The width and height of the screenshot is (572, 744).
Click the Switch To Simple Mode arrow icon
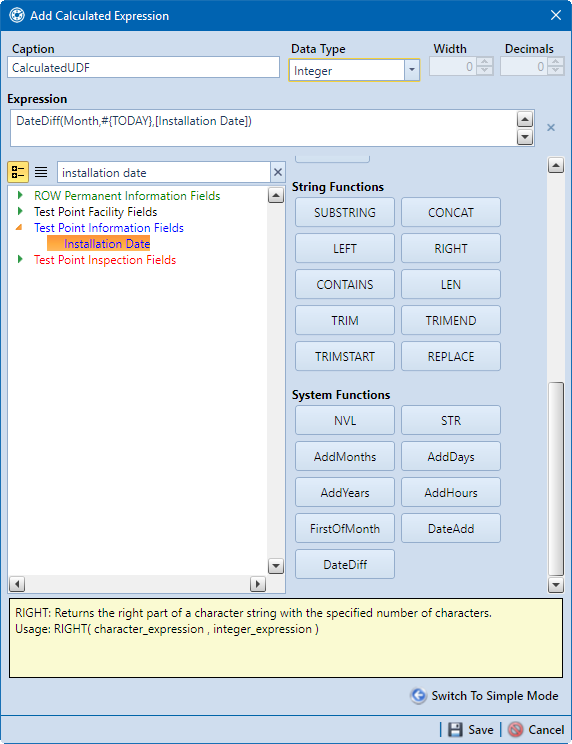click(x=418, y=696)
